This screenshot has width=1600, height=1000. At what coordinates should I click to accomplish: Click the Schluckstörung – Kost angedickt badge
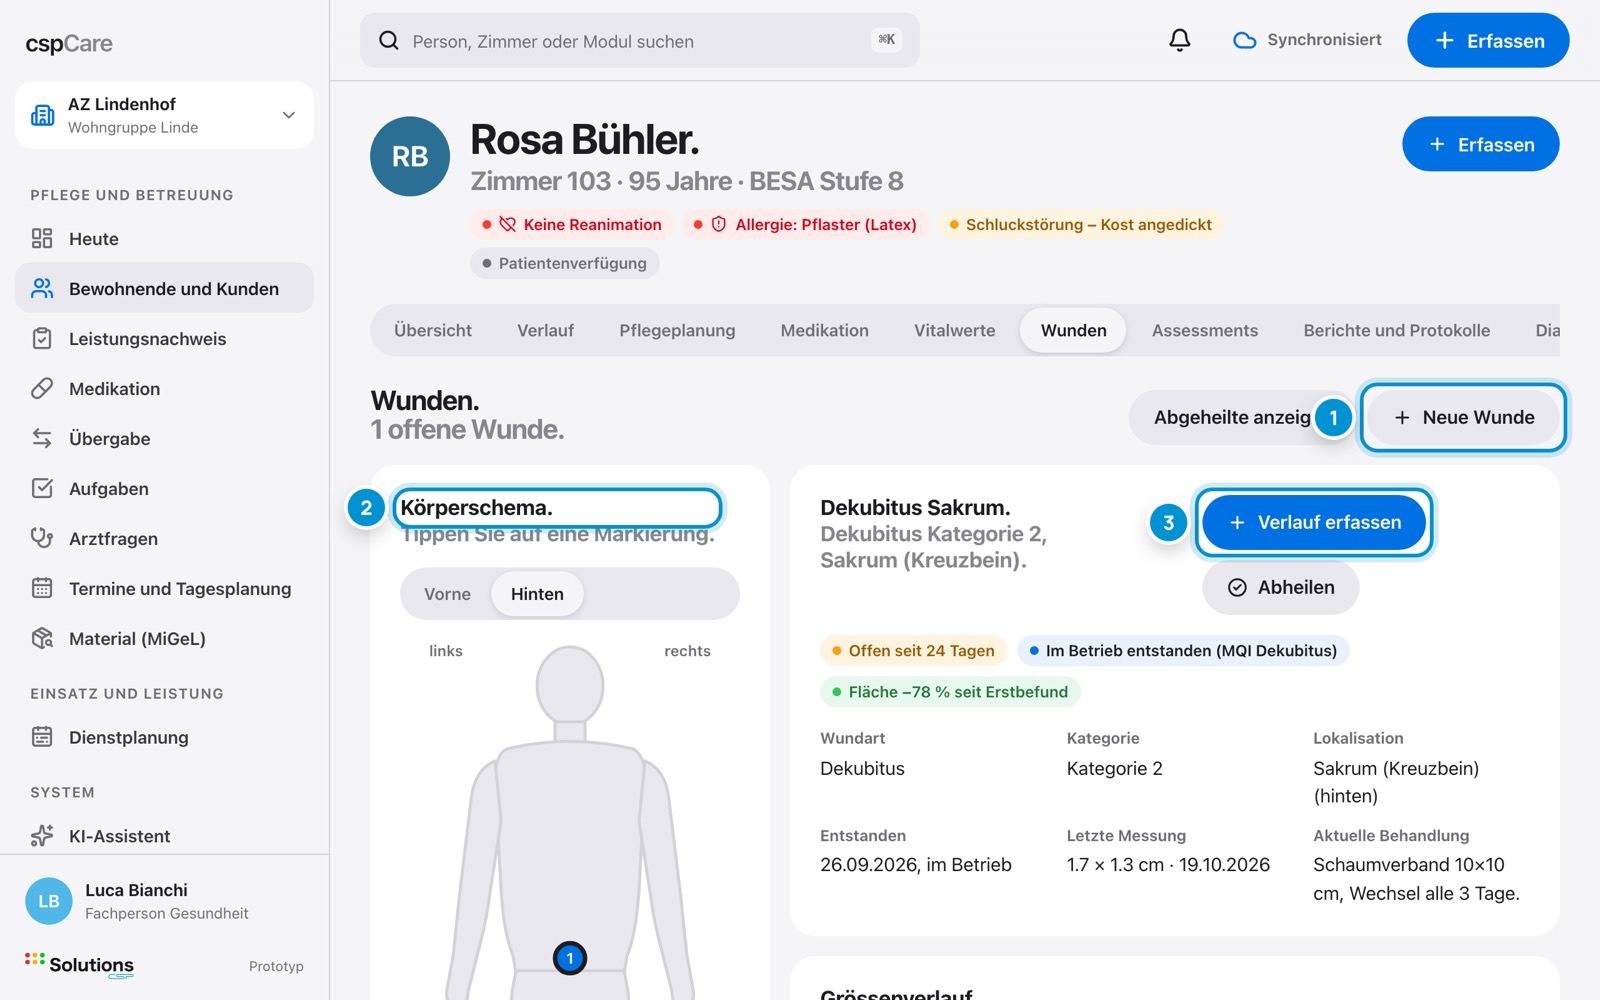point(1081,224)
